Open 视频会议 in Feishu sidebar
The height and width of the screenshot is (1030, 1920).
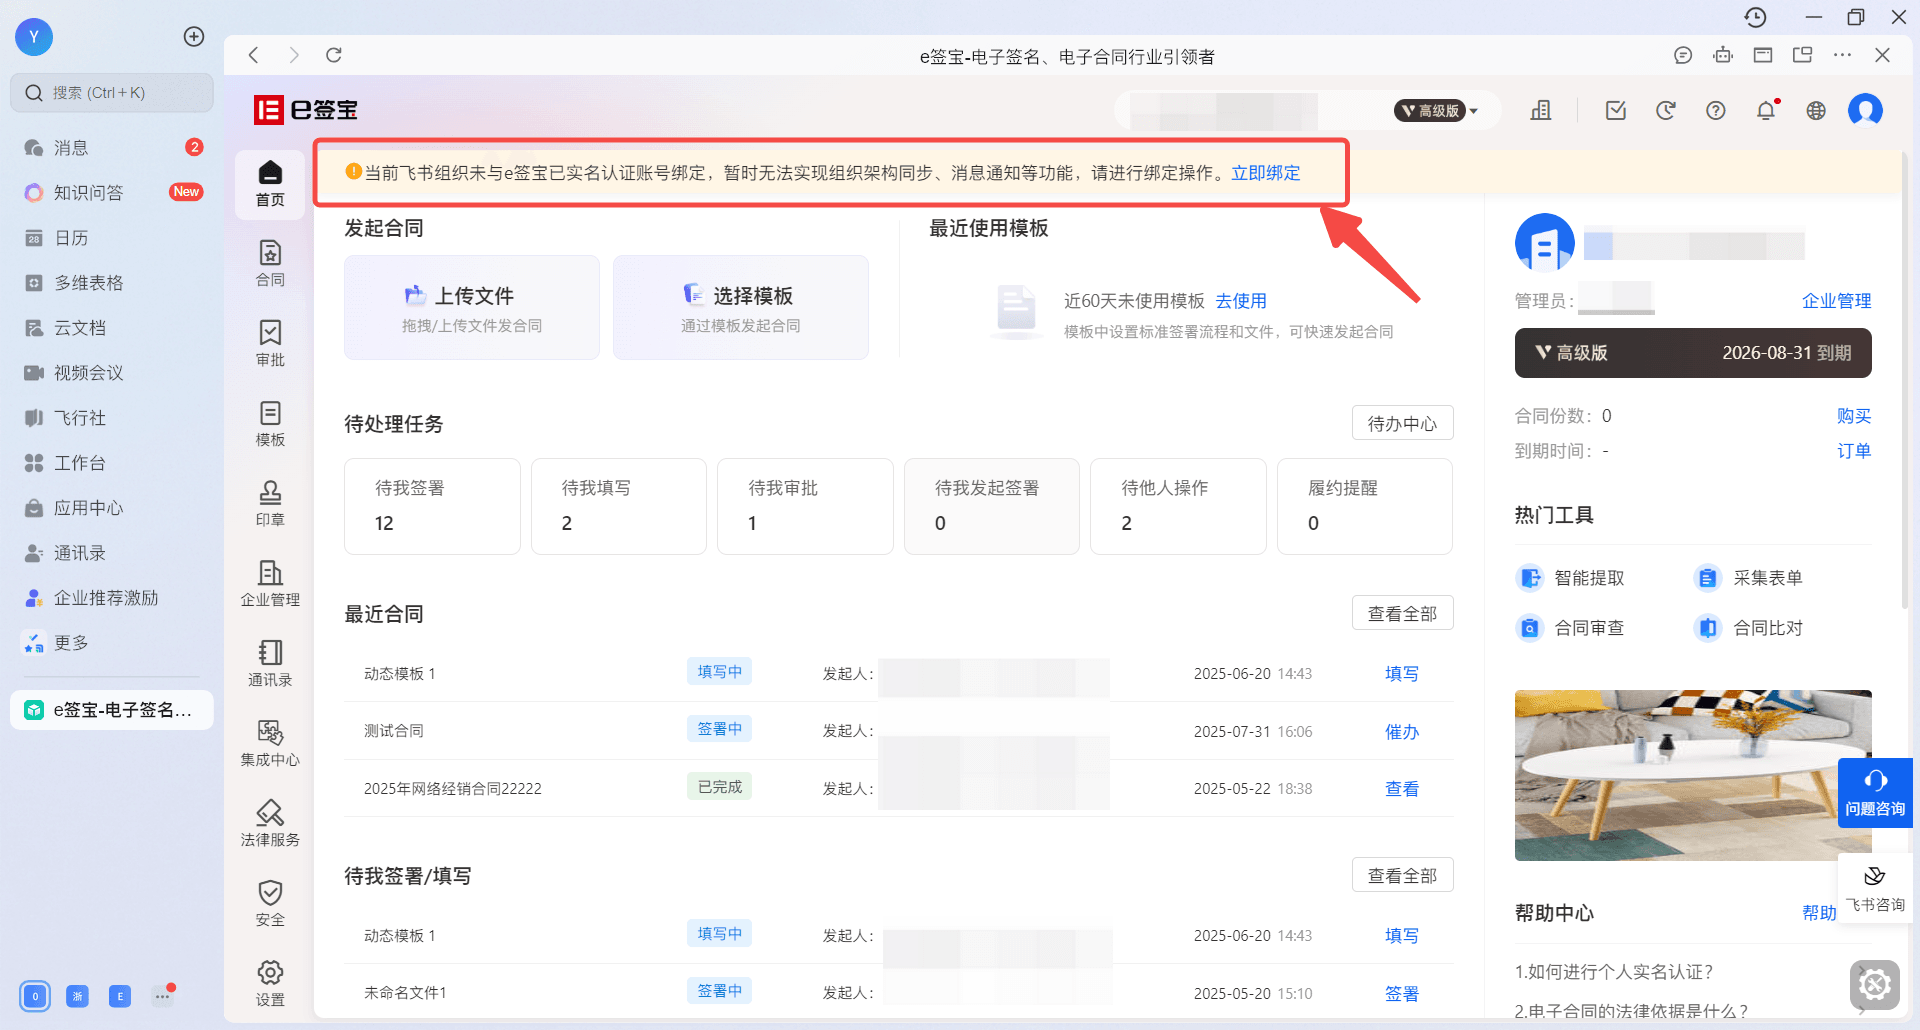point(112,373)
